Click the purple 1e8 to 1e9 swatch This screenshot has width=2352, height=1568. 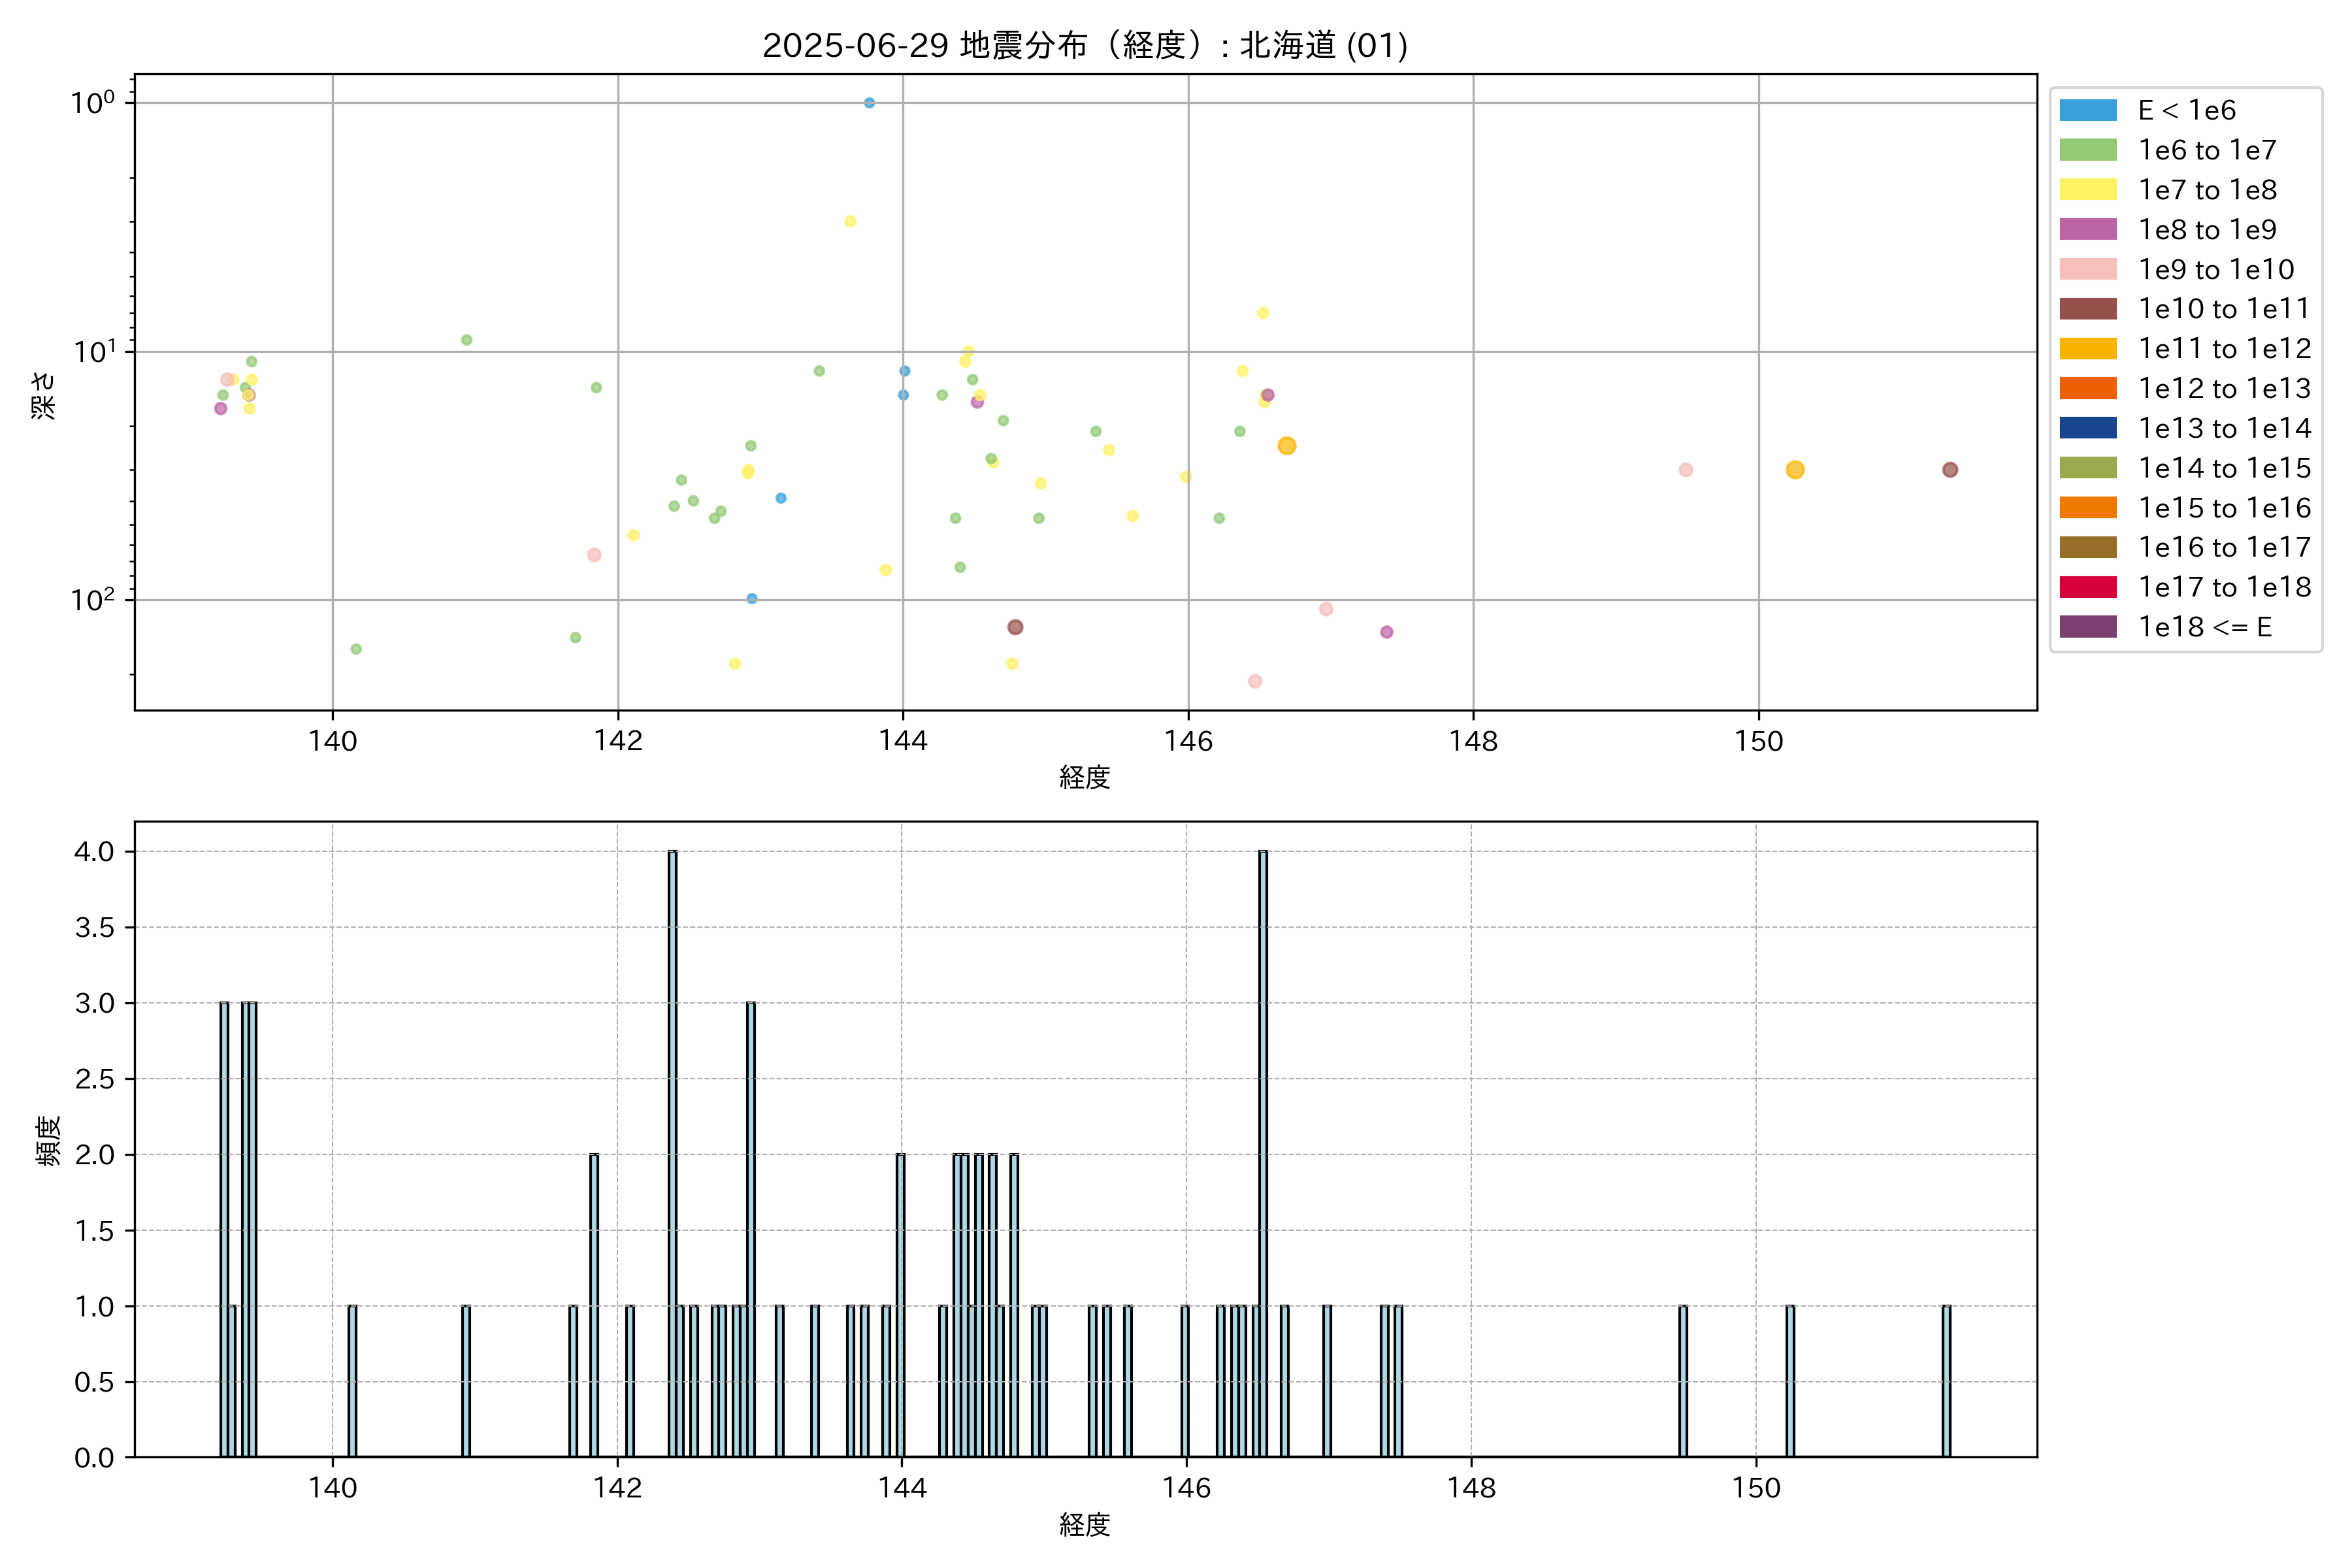coord(2087,229)
